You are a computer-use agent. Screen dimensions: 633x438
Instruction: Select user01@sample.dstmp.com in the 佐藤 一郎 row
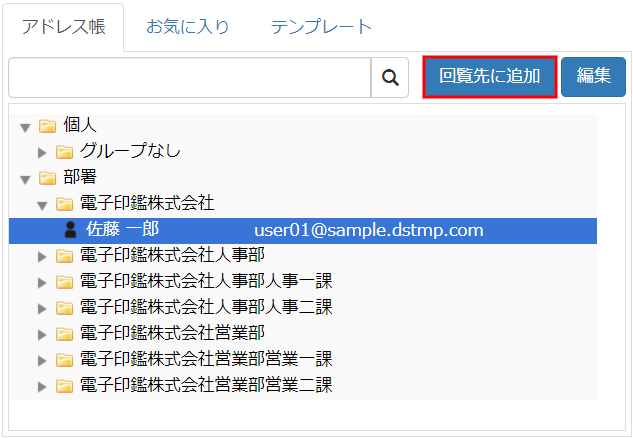pyautogui.click(x=368, y=230)
